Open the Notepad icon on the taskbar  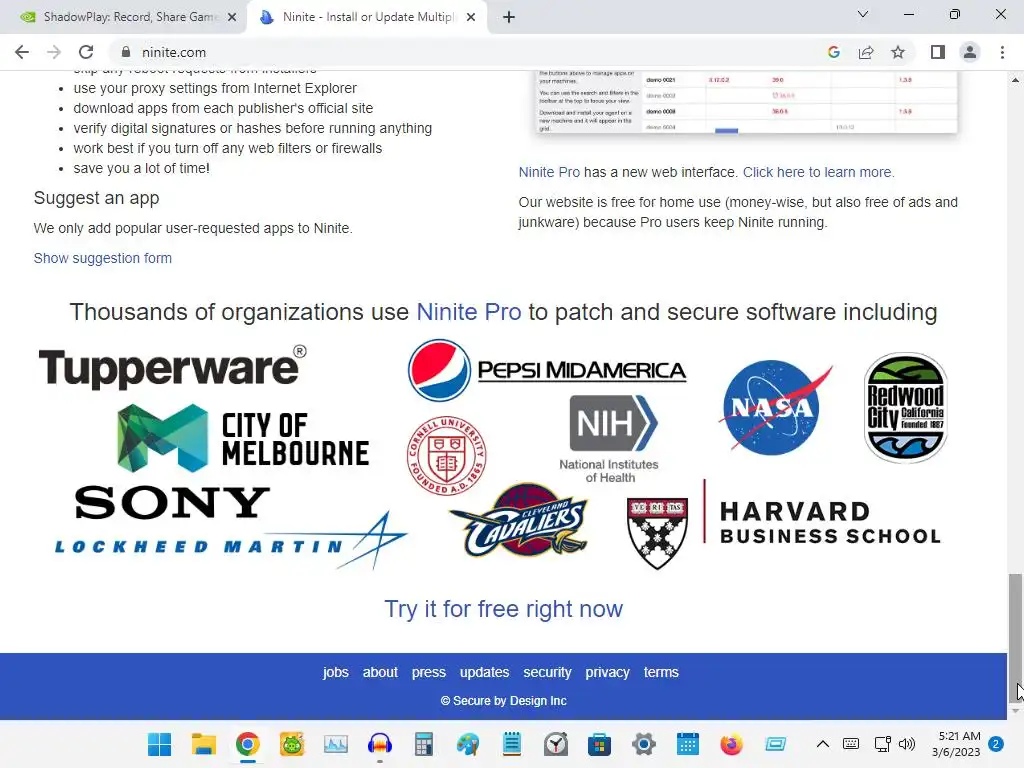[x=512, y=744]
